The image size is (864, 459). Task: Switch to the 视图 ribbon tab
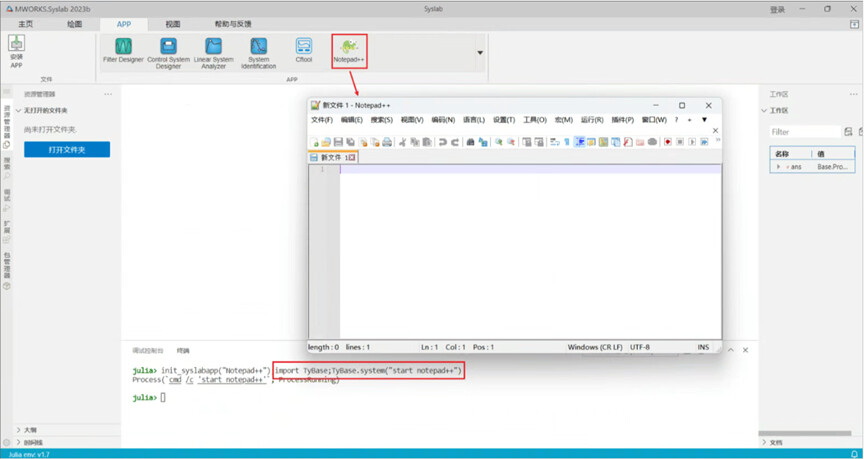(173, 24)
